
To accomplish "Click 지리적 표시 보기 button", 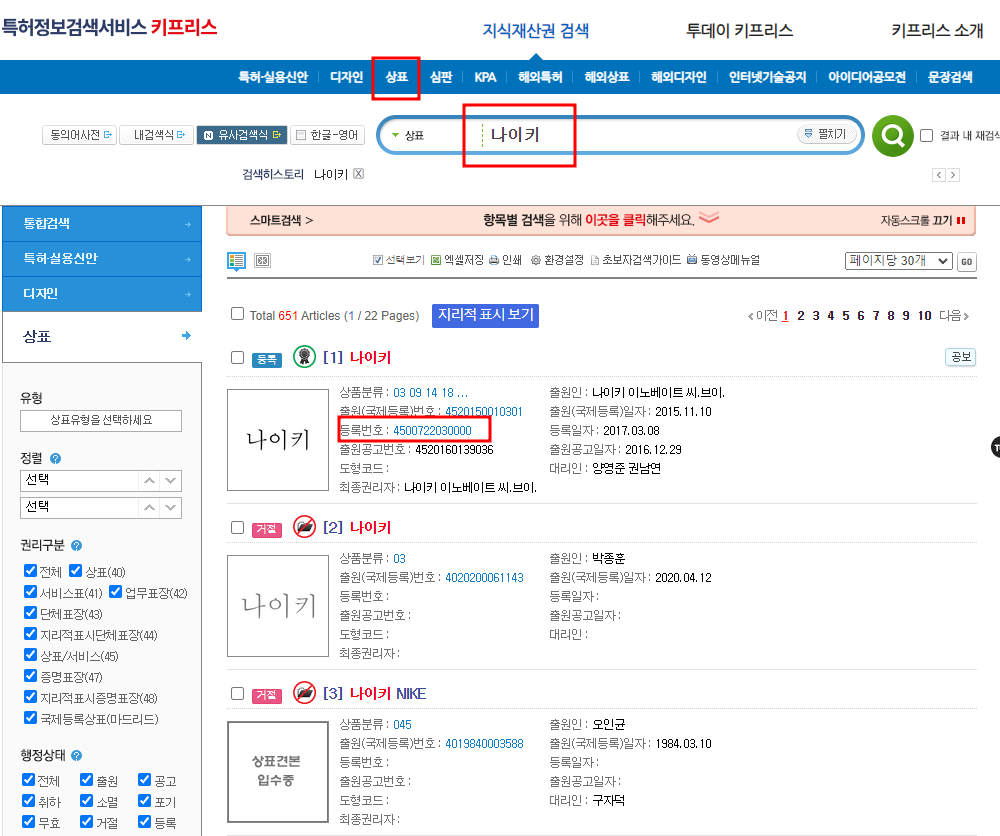I will click(485, 316).
